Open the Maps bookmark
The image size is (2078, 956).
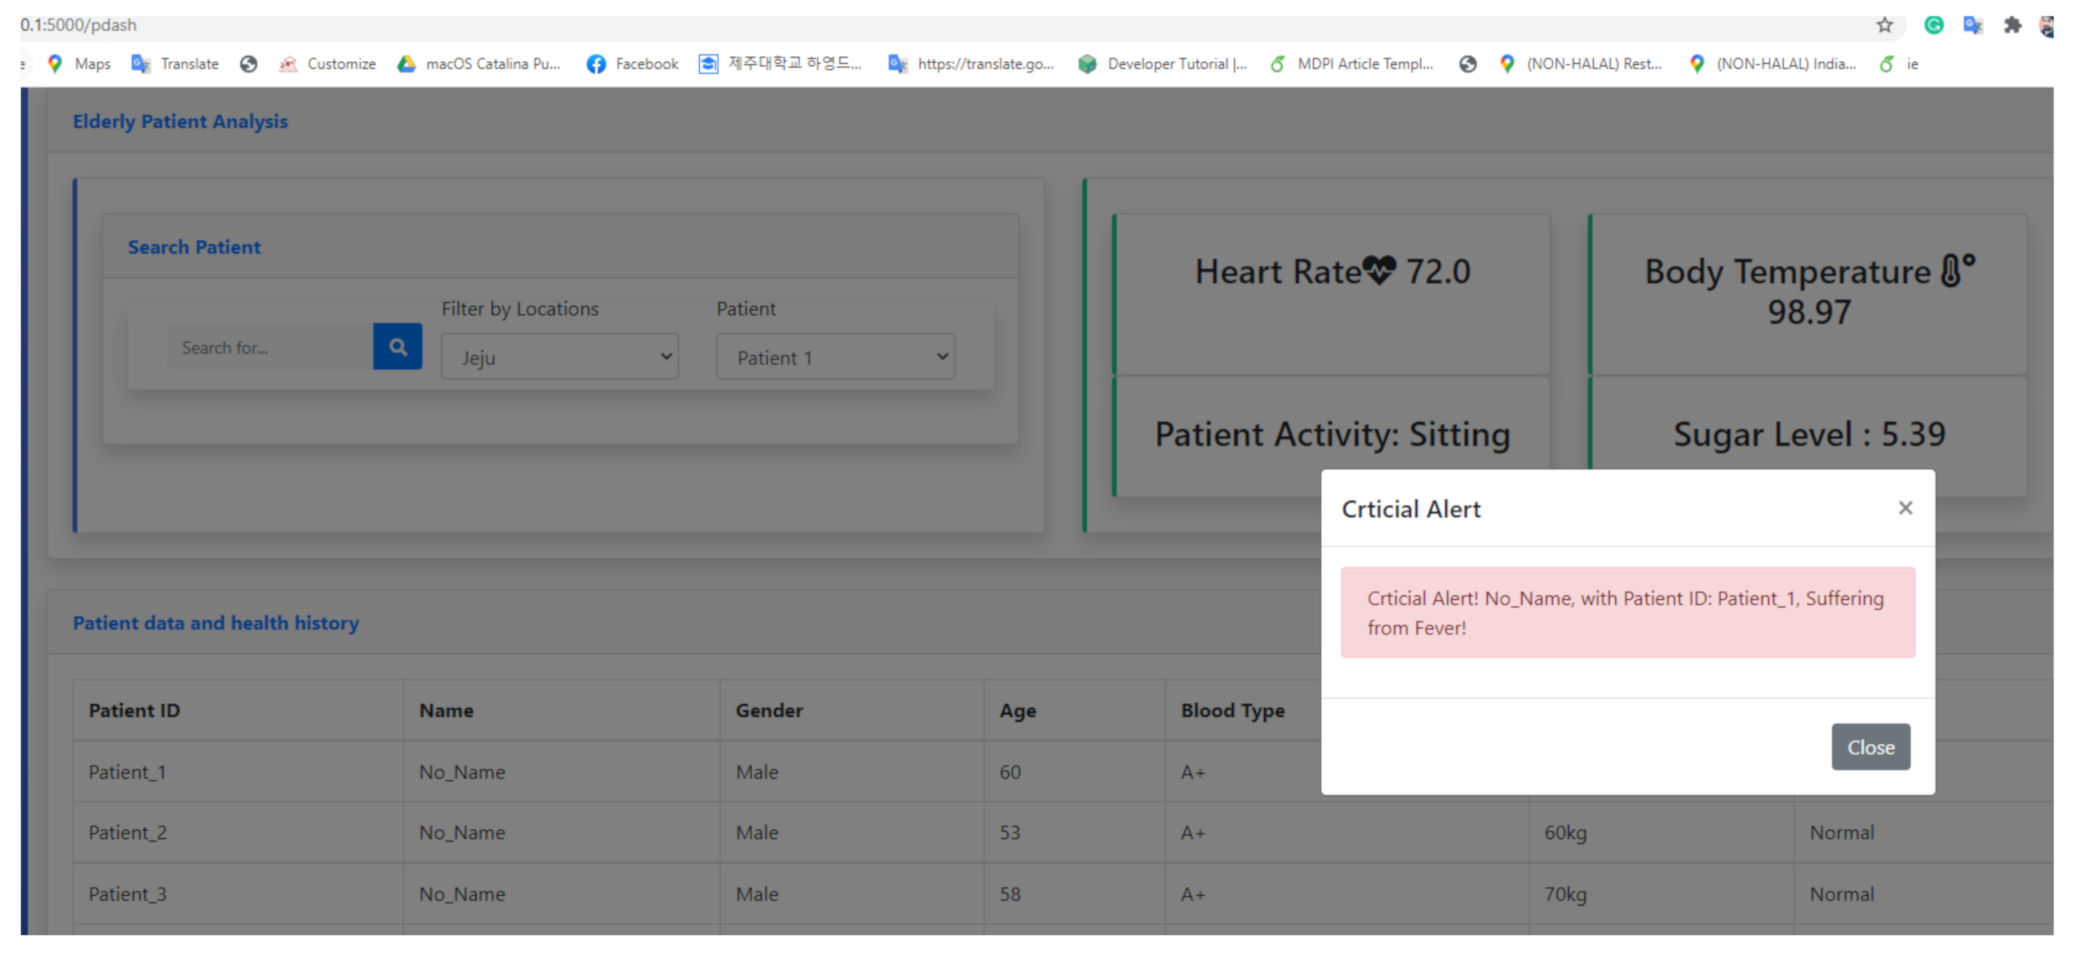79,64
